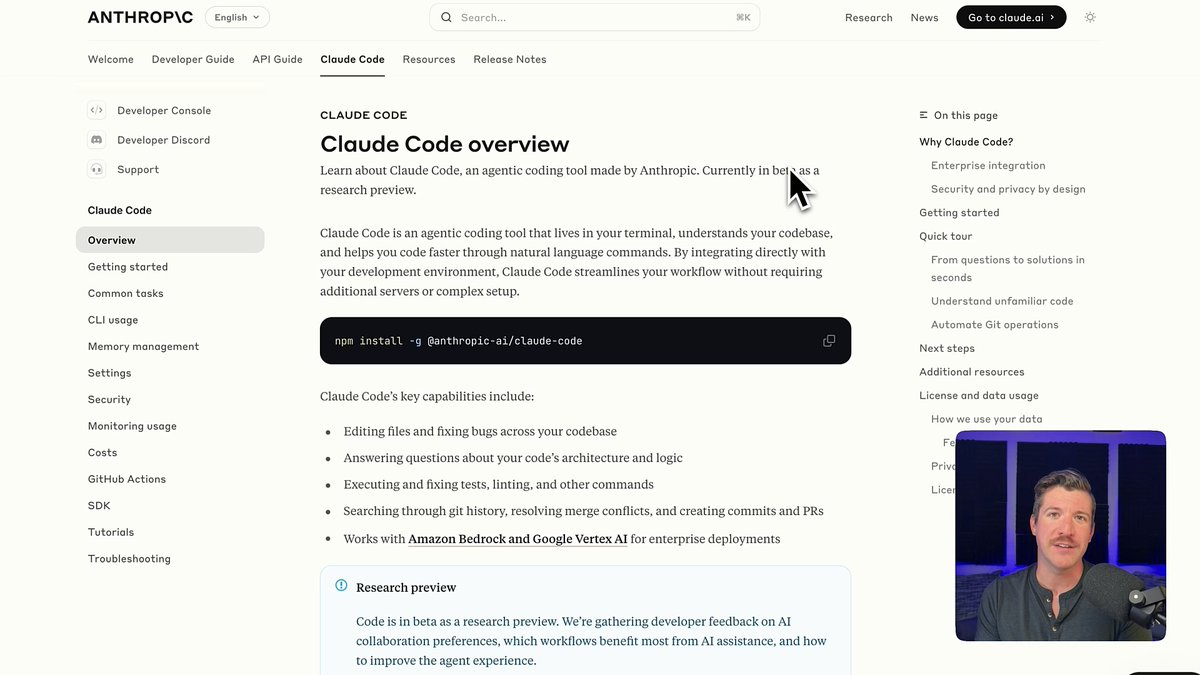Open CLI usage in the sidebar
The image size is (1200, 675).
point(113,320)
